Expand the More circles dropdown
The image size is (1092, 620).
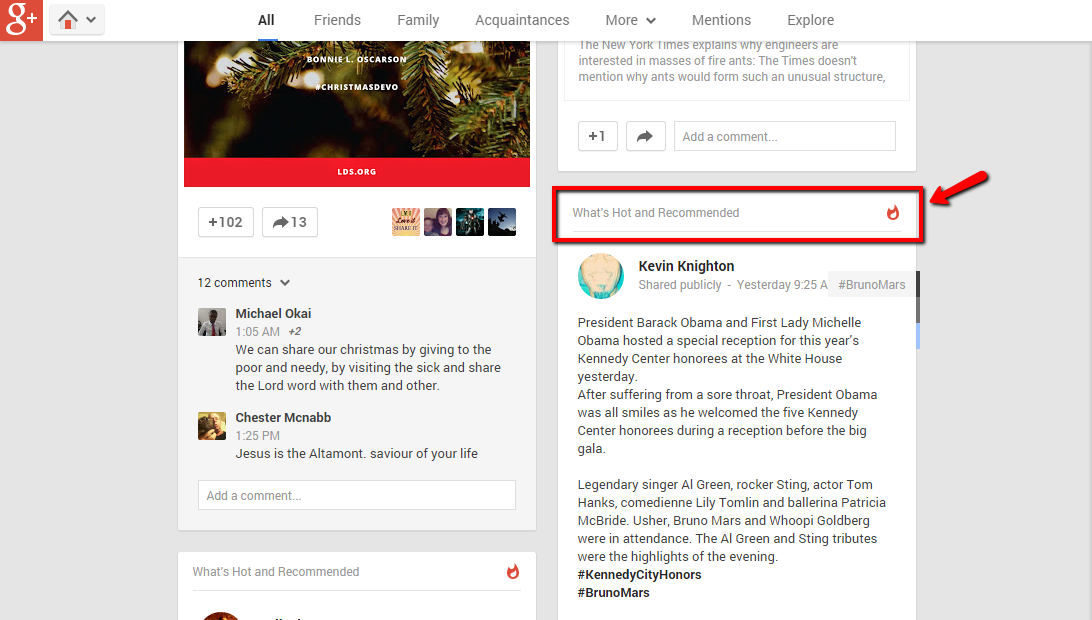coord(631,20)
